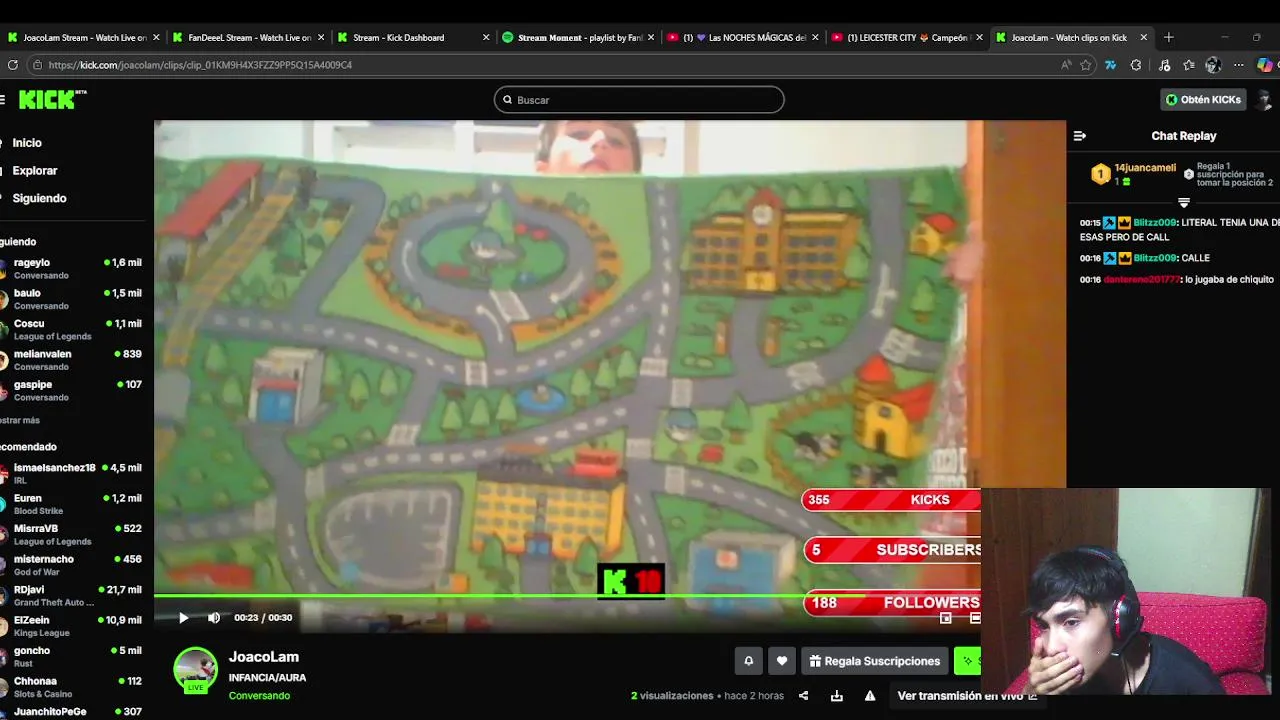Open baulo channel in sidebar
The width and height of the screenshot is (1280, 720).
tap(72, 299)
